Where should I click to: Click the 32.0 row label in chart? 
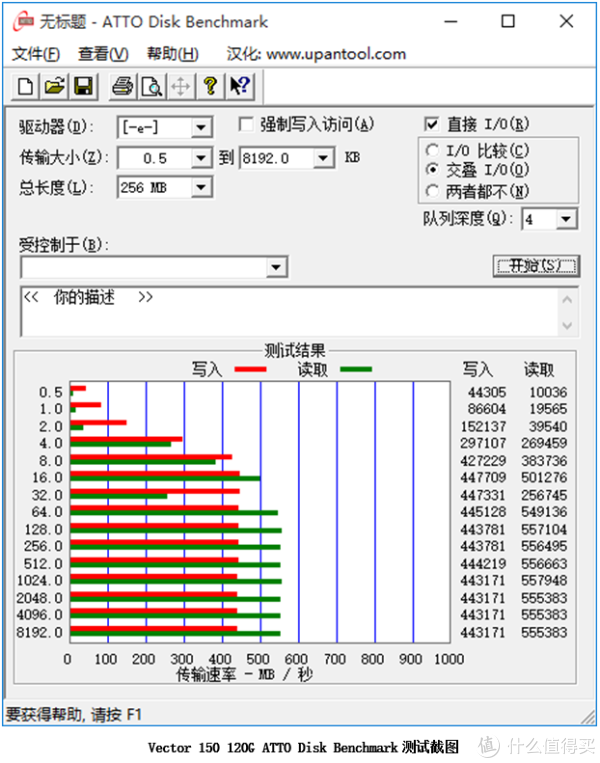pos(47,495)
